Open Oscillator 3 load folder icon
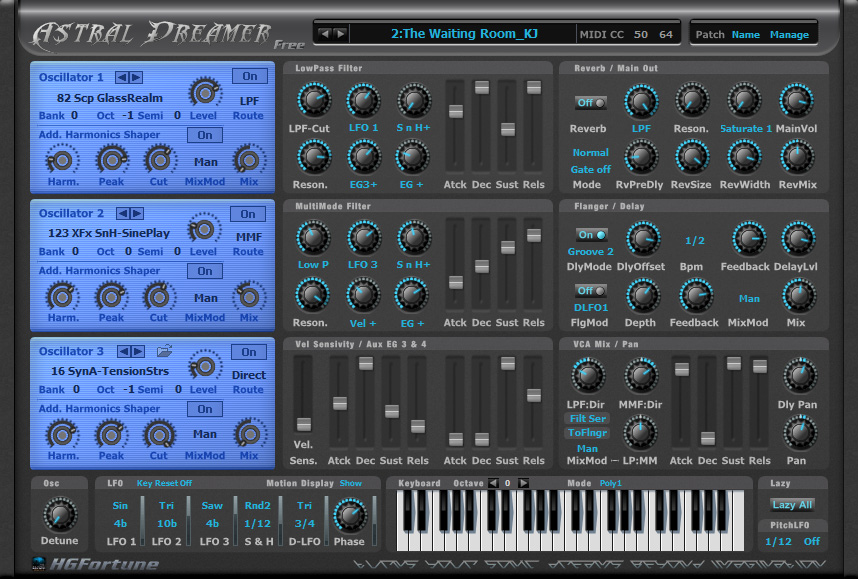The width and height of the screenshot is (858, 579). click(164, 351)
